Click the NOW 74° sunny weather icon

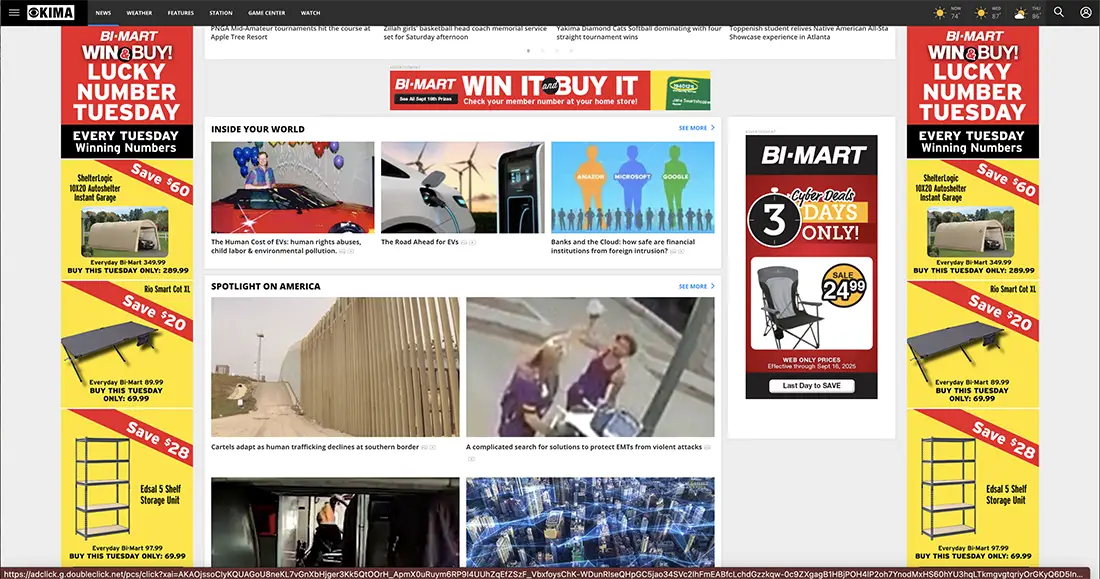(x=940, y=13)
